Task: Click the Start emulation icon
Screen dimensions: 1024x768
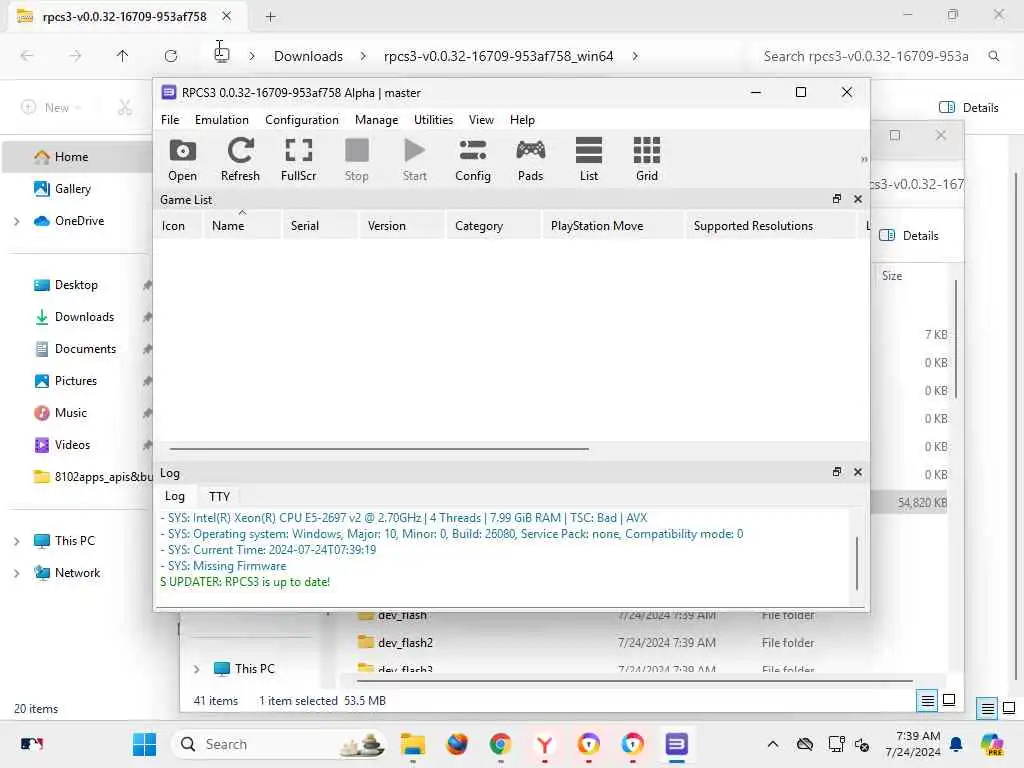Action: tap(415, 159)
